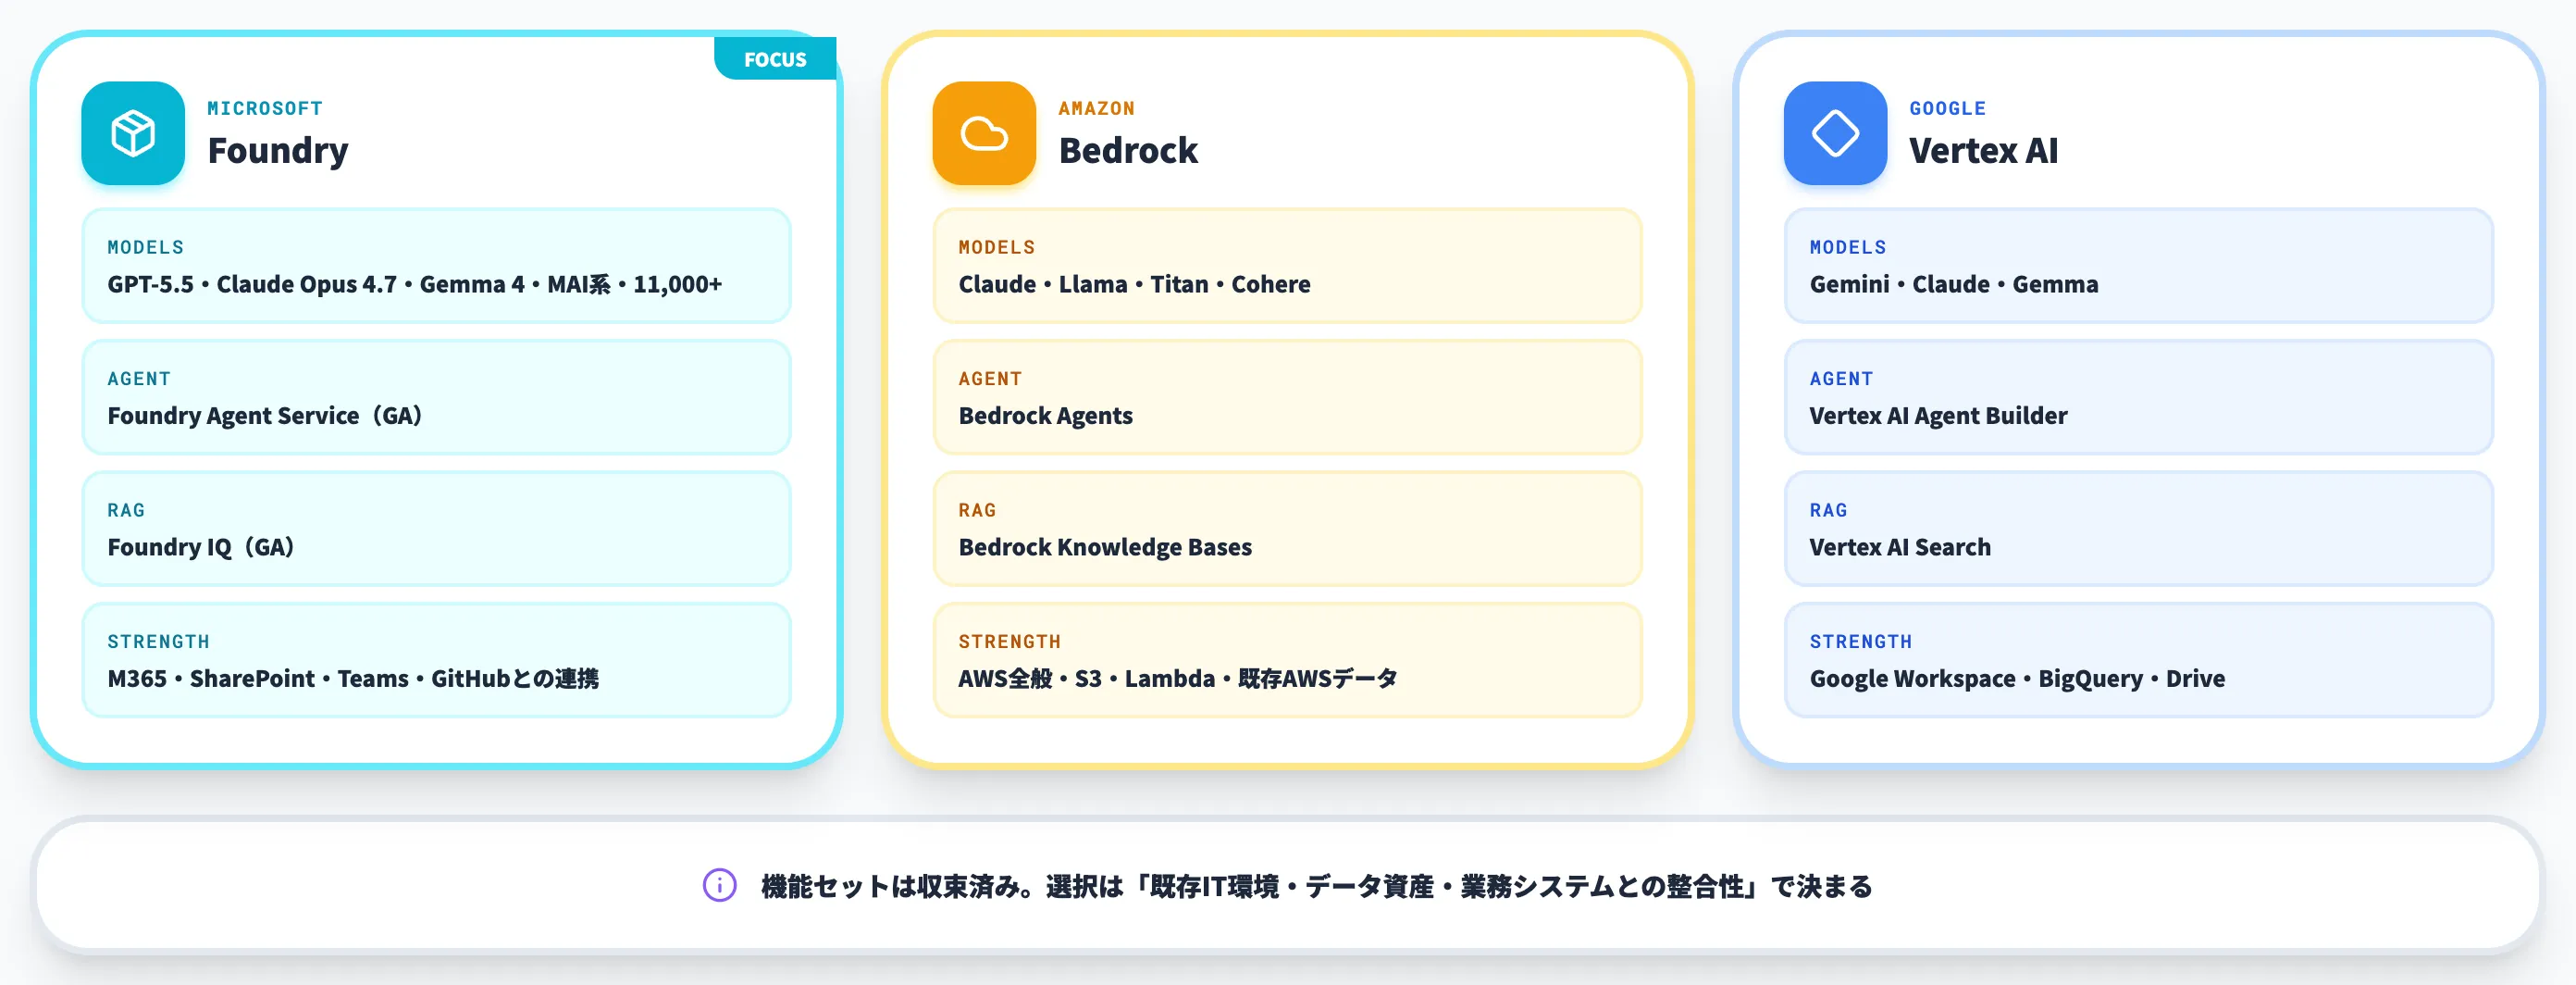Click the RAG label in the Vertex AI card
The width and height of the screenshot is (2576, 985).
point(1828,510)
